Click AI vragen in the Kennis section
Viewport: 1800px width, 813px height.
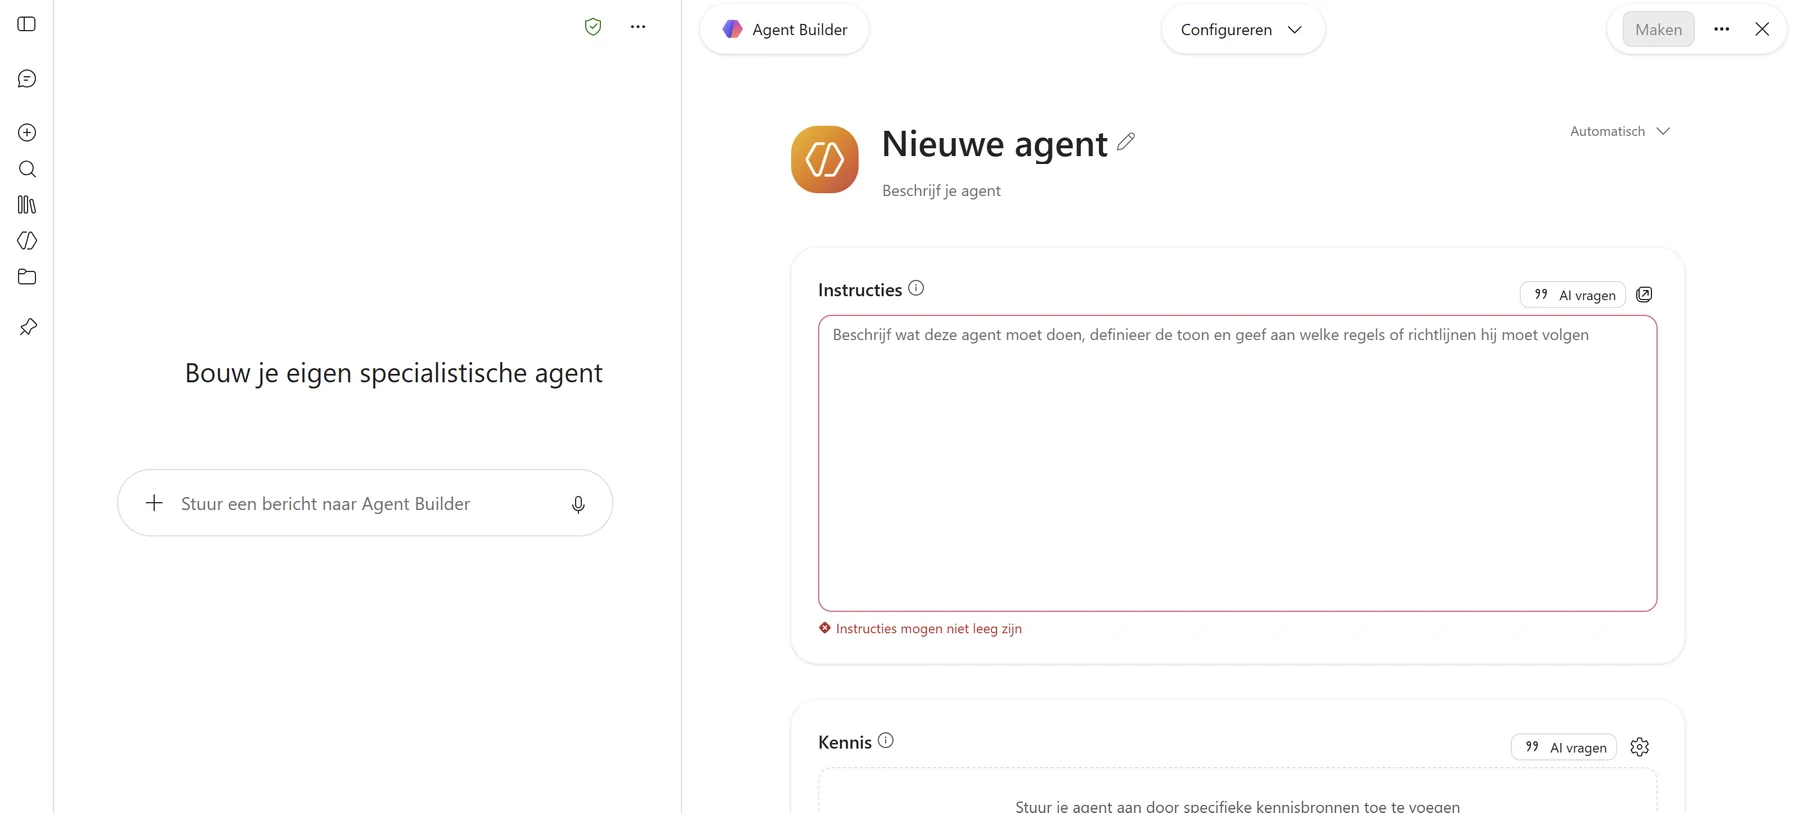click(x=1564, y=747)
